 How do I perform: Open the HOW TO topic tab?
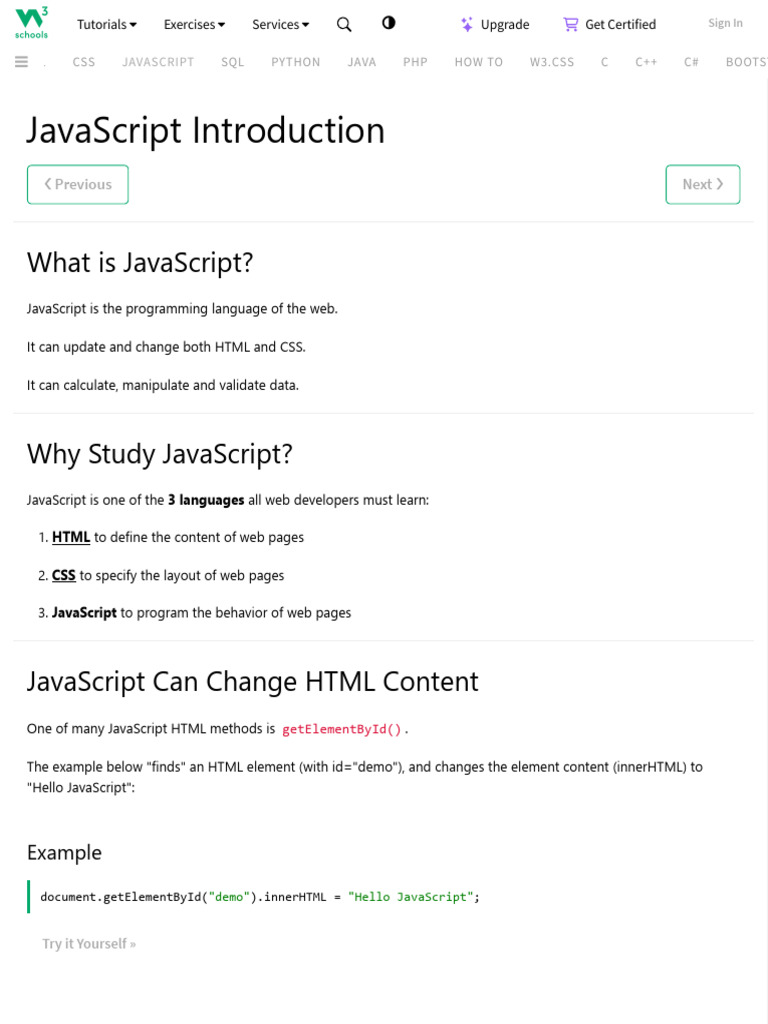pyautogui.click(x=479, y=62)
